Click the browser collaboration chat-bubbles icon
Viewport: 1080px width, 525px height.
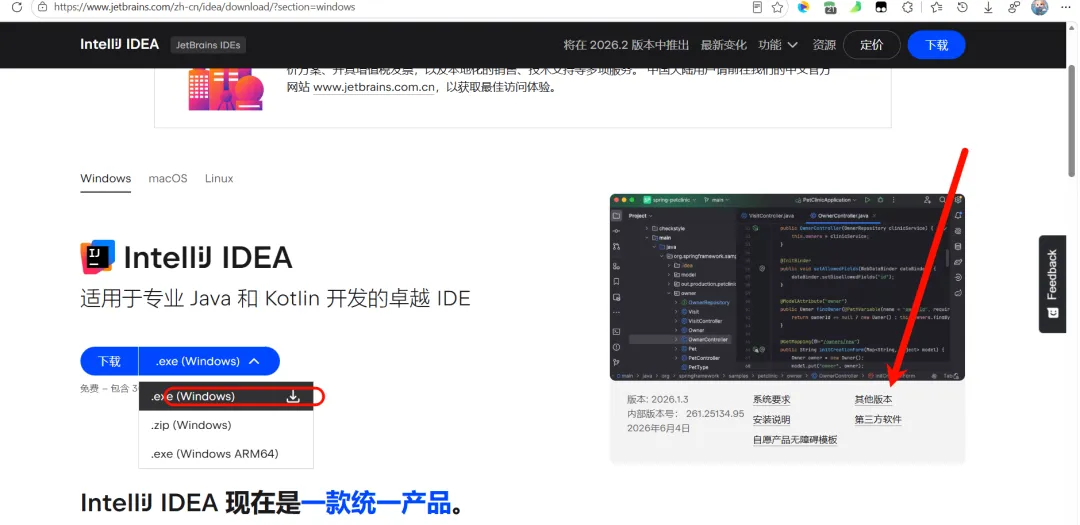click(x=1014, y=7)
